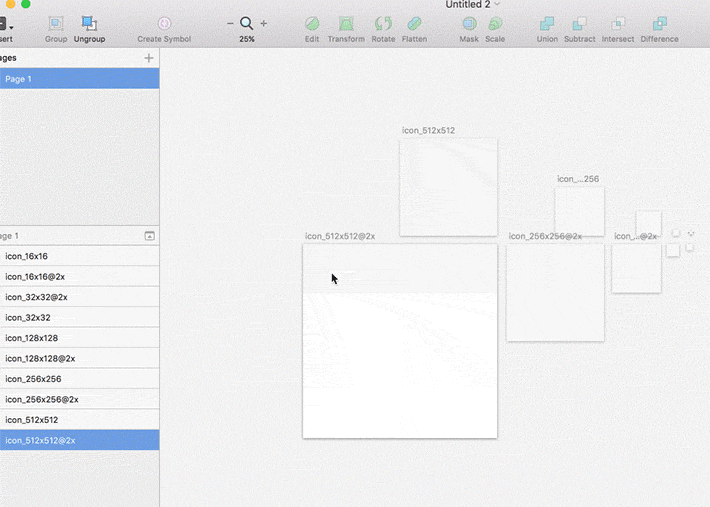The image size is (710, 507).
Task: Click the Create Symbol icon
Action: tap(164, 24)
